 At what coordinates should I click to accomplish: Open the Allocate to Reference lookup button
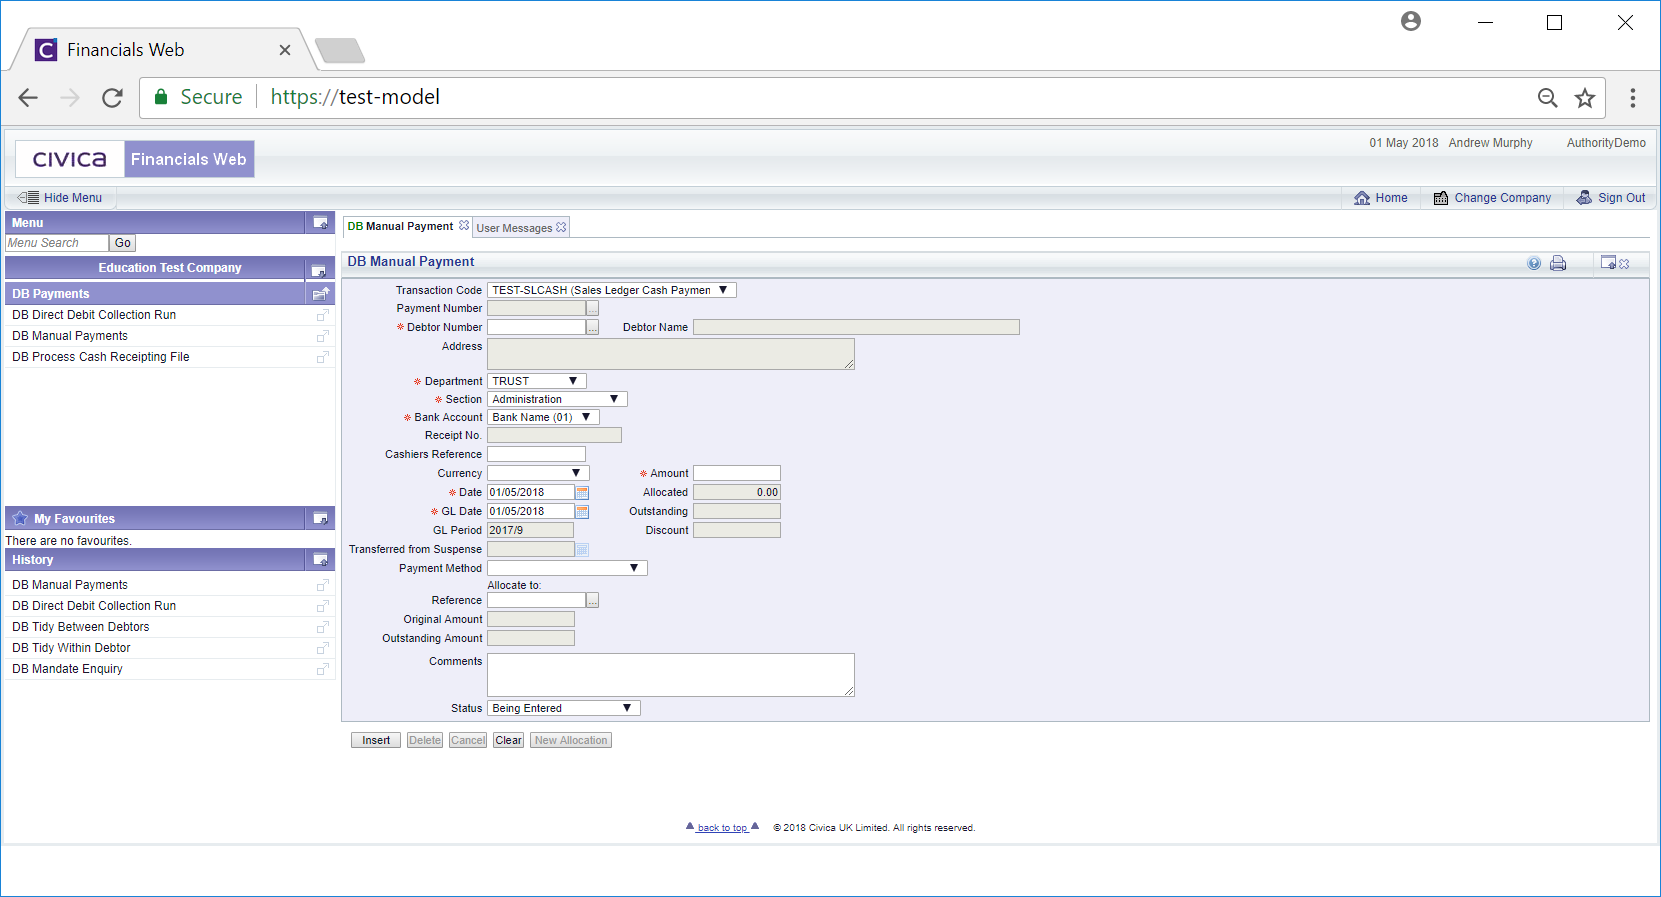tap(593, 601)
